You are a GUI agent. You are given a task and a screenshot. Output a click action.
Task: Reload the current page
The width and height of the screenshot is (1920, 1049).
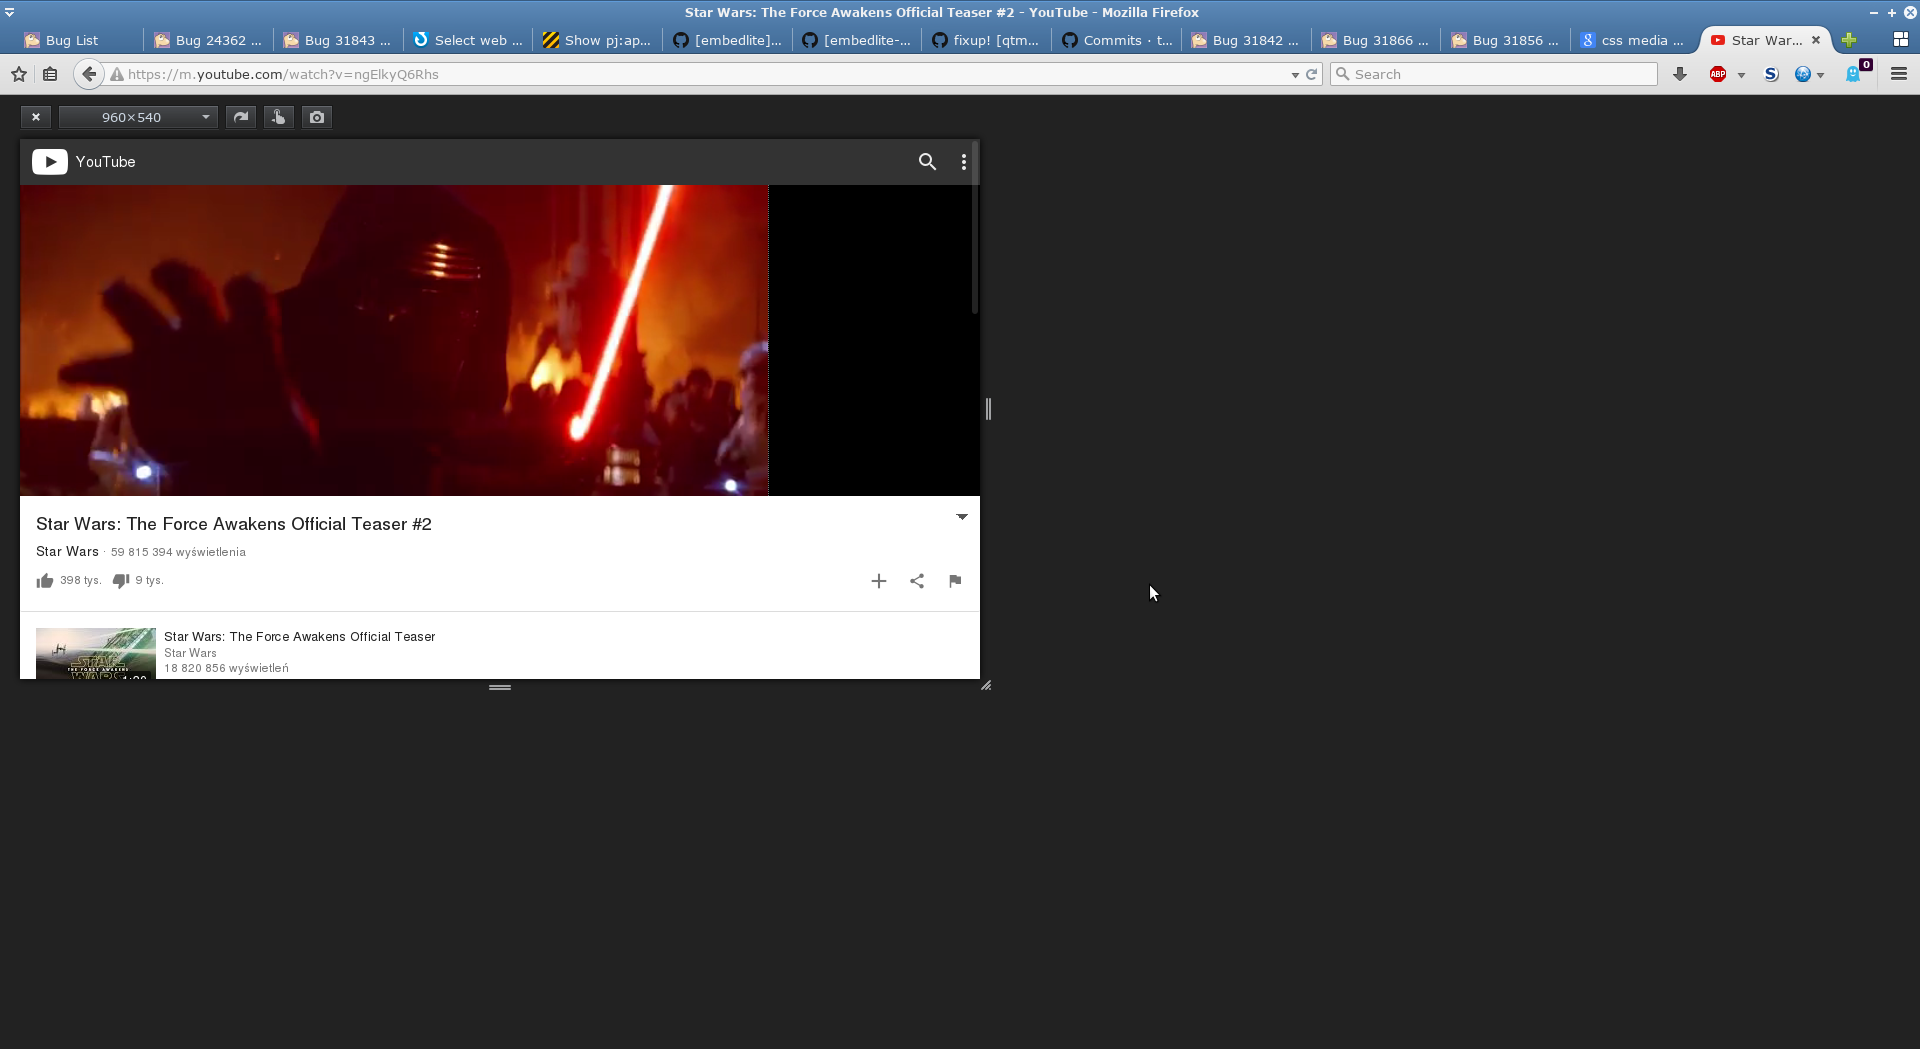[1312, 74]
